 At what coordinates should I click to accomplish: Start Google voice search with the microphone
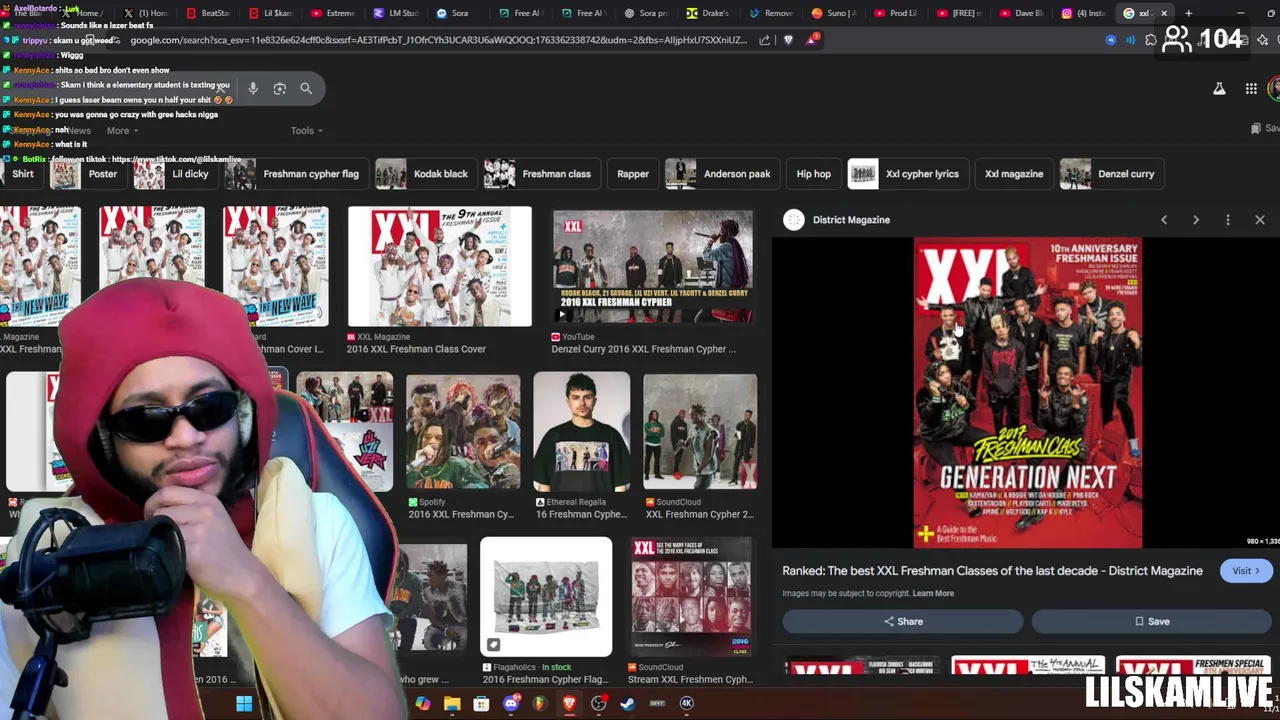pyautogui.click(x=253, y=88)
